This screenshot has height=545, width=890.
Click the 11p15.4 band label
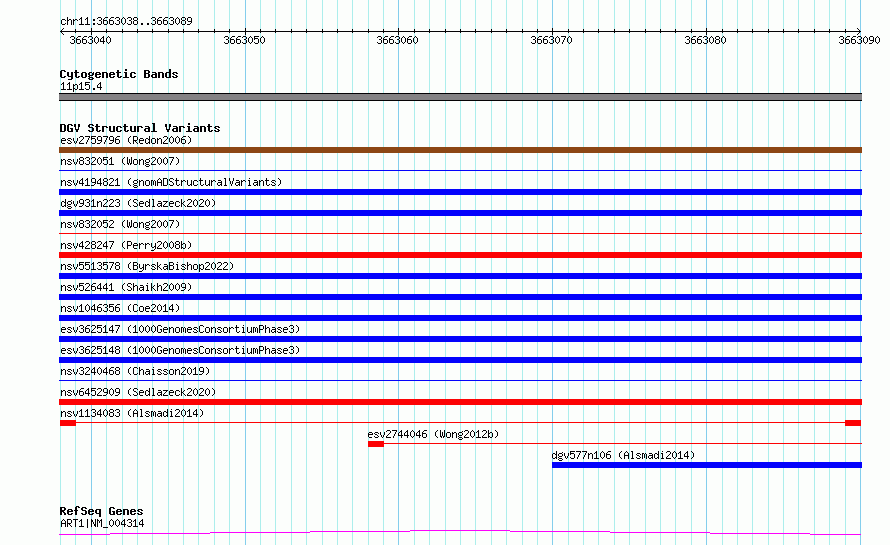coord(81,86)
